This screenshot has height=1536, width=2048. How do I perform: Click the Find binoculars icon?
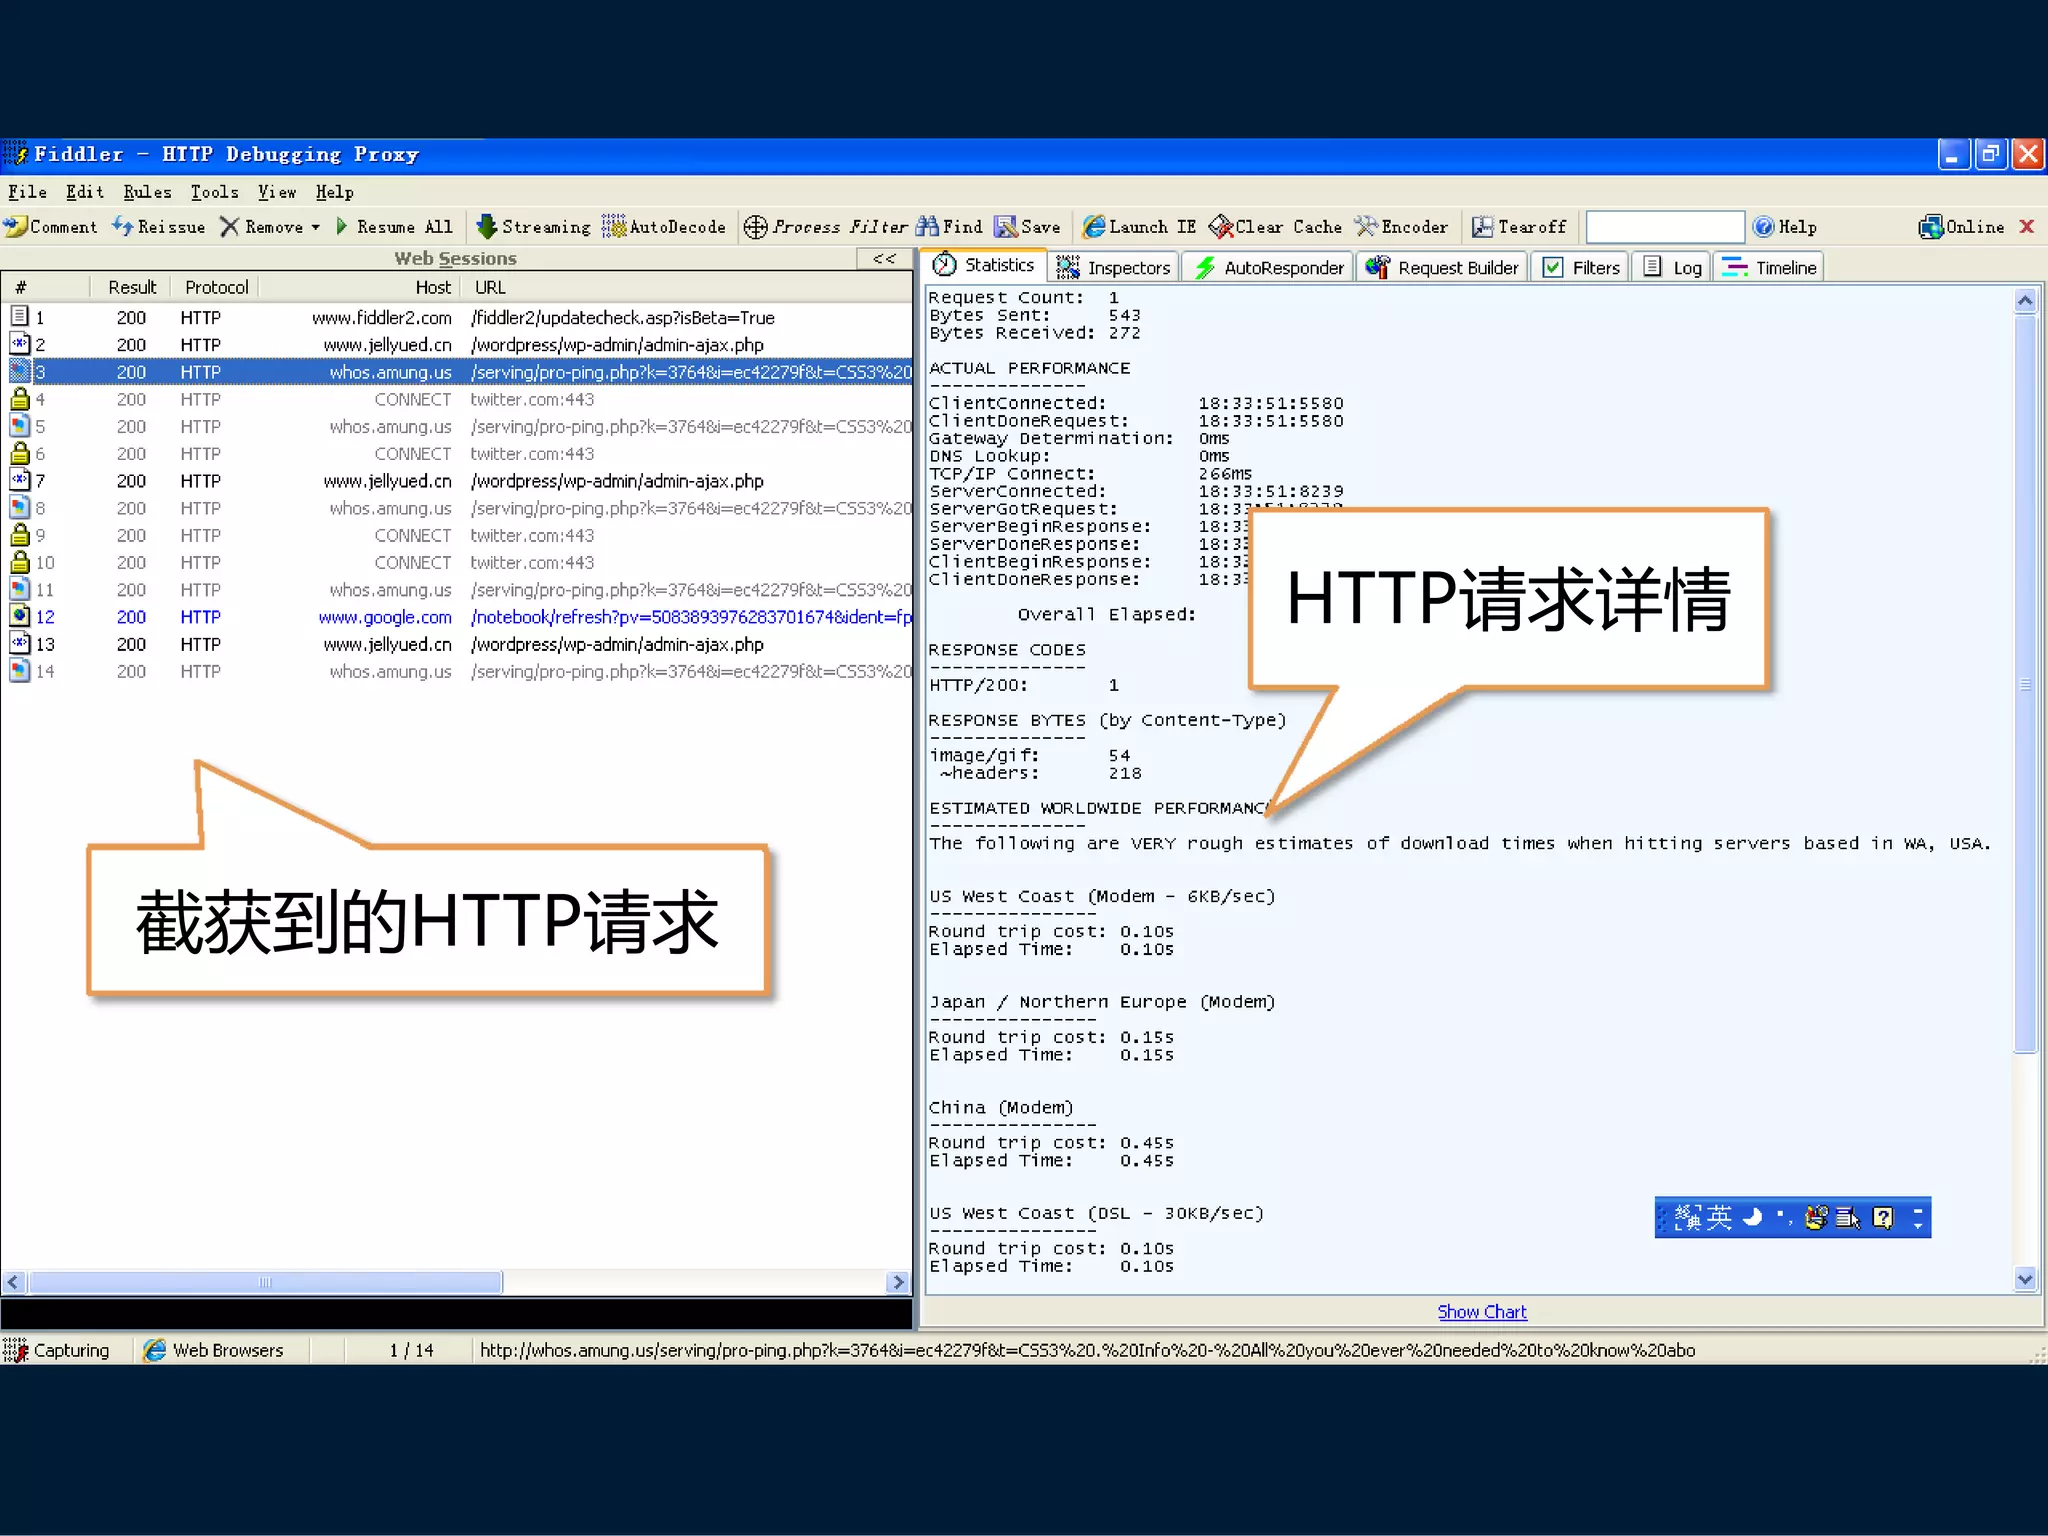[x=927, y=227]
